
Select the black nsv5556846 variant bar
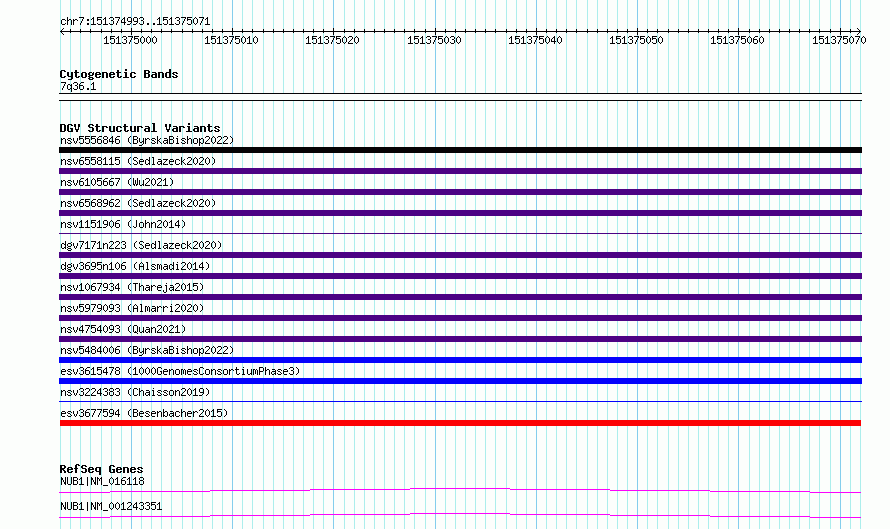coord(460,150)
